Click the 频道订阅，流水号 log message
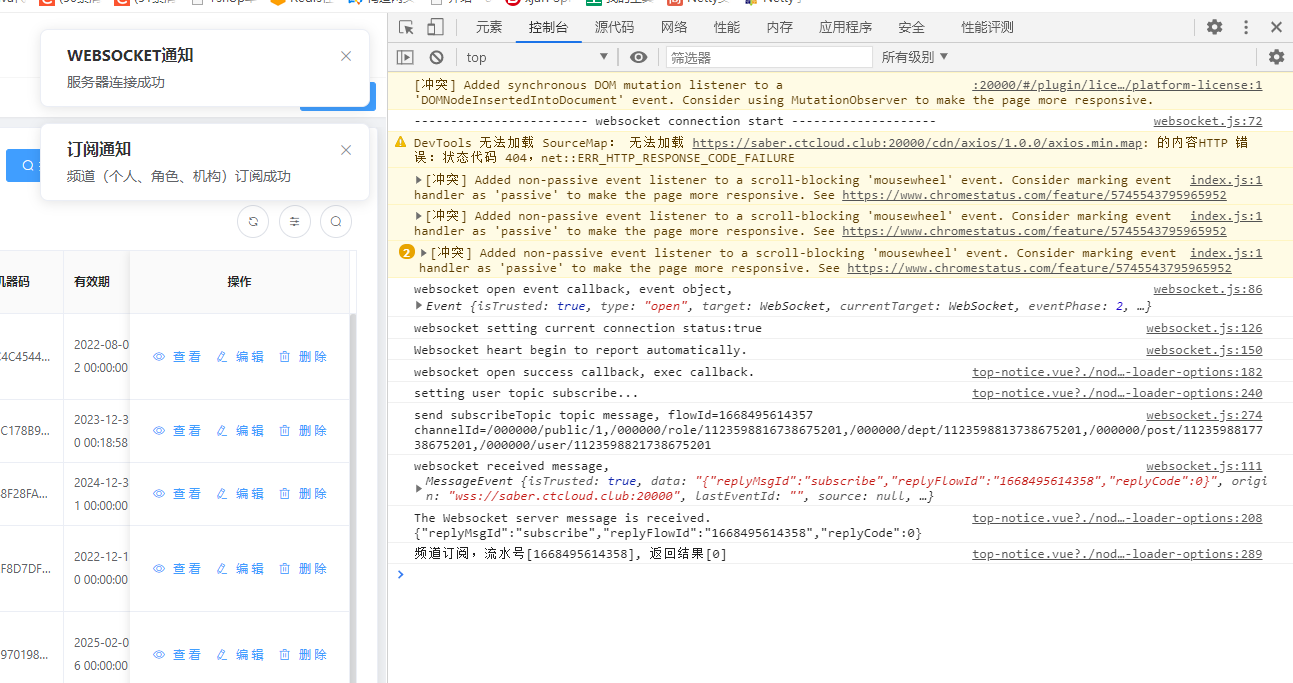This screenshot has width=1293, height=683. pos(570,554)
